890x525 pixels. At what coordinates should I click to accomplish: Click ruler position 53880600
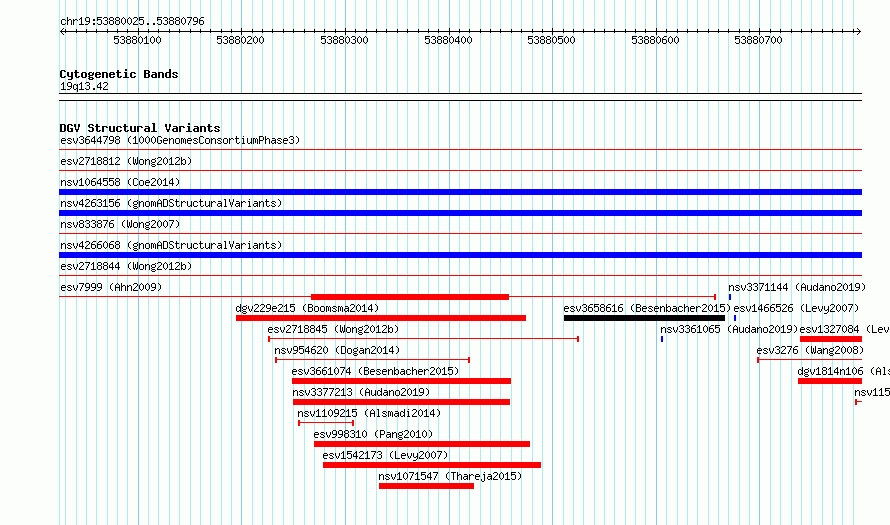point(656,40)
